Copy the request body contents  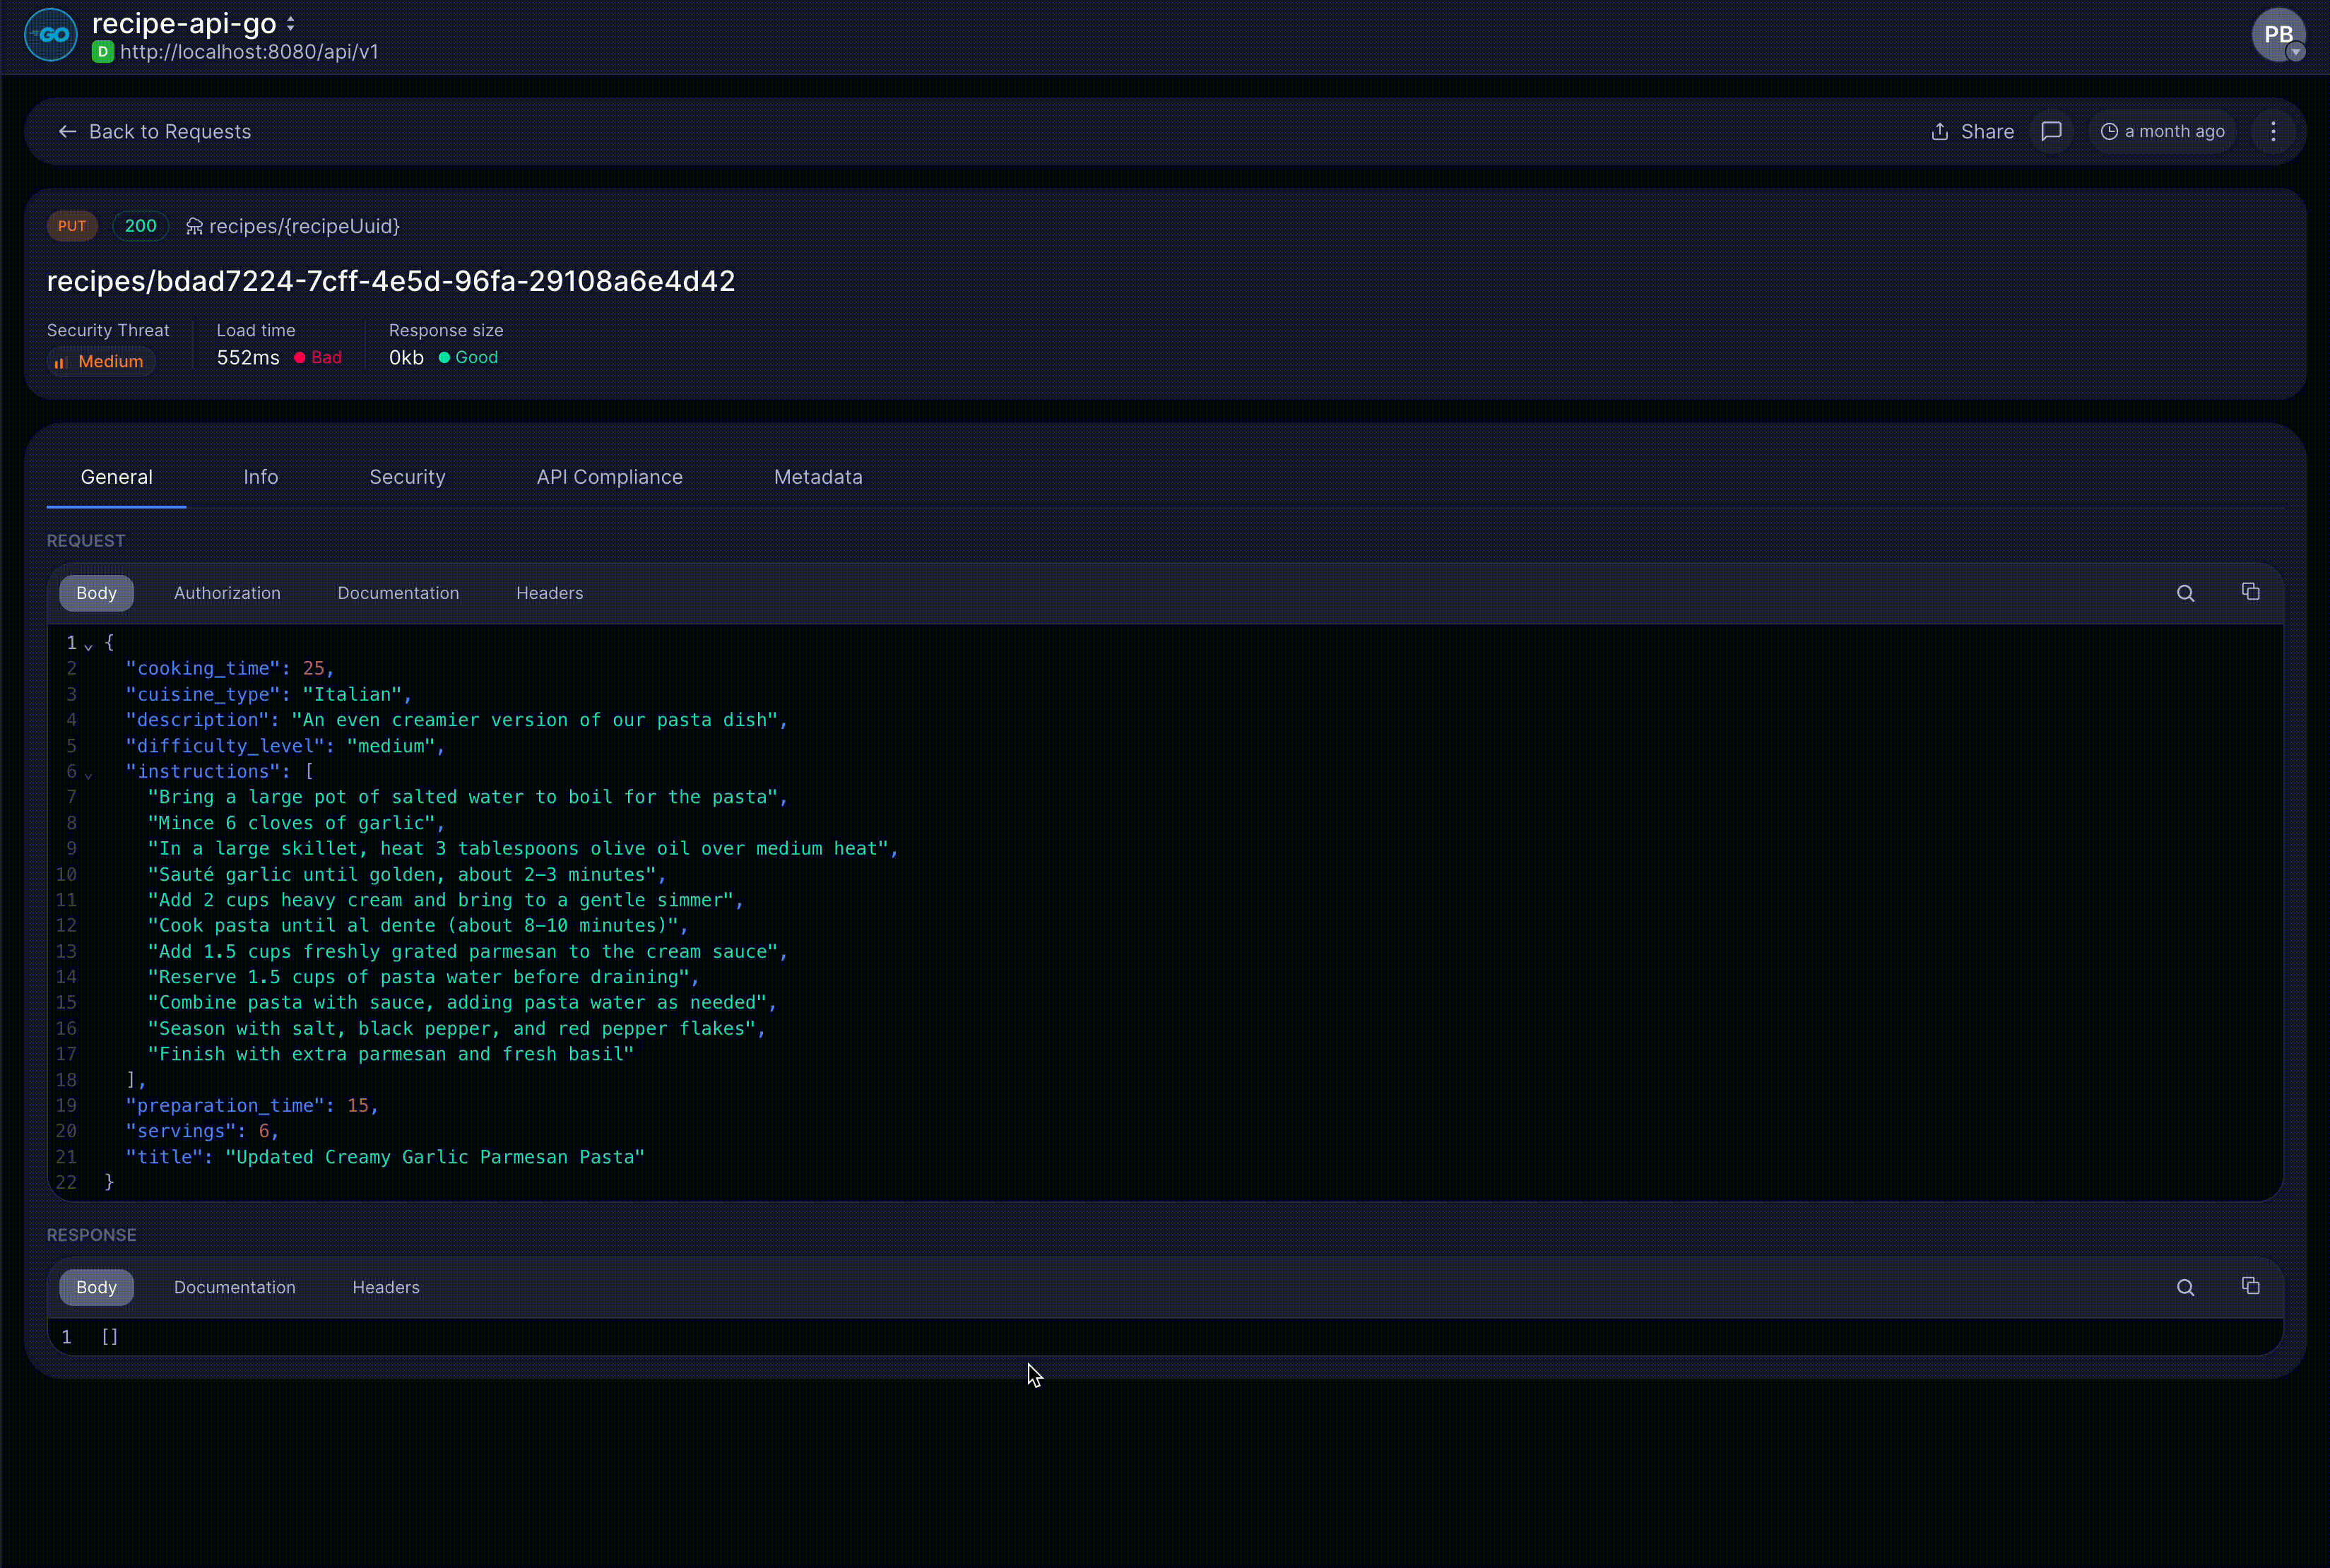(2251, 592)
